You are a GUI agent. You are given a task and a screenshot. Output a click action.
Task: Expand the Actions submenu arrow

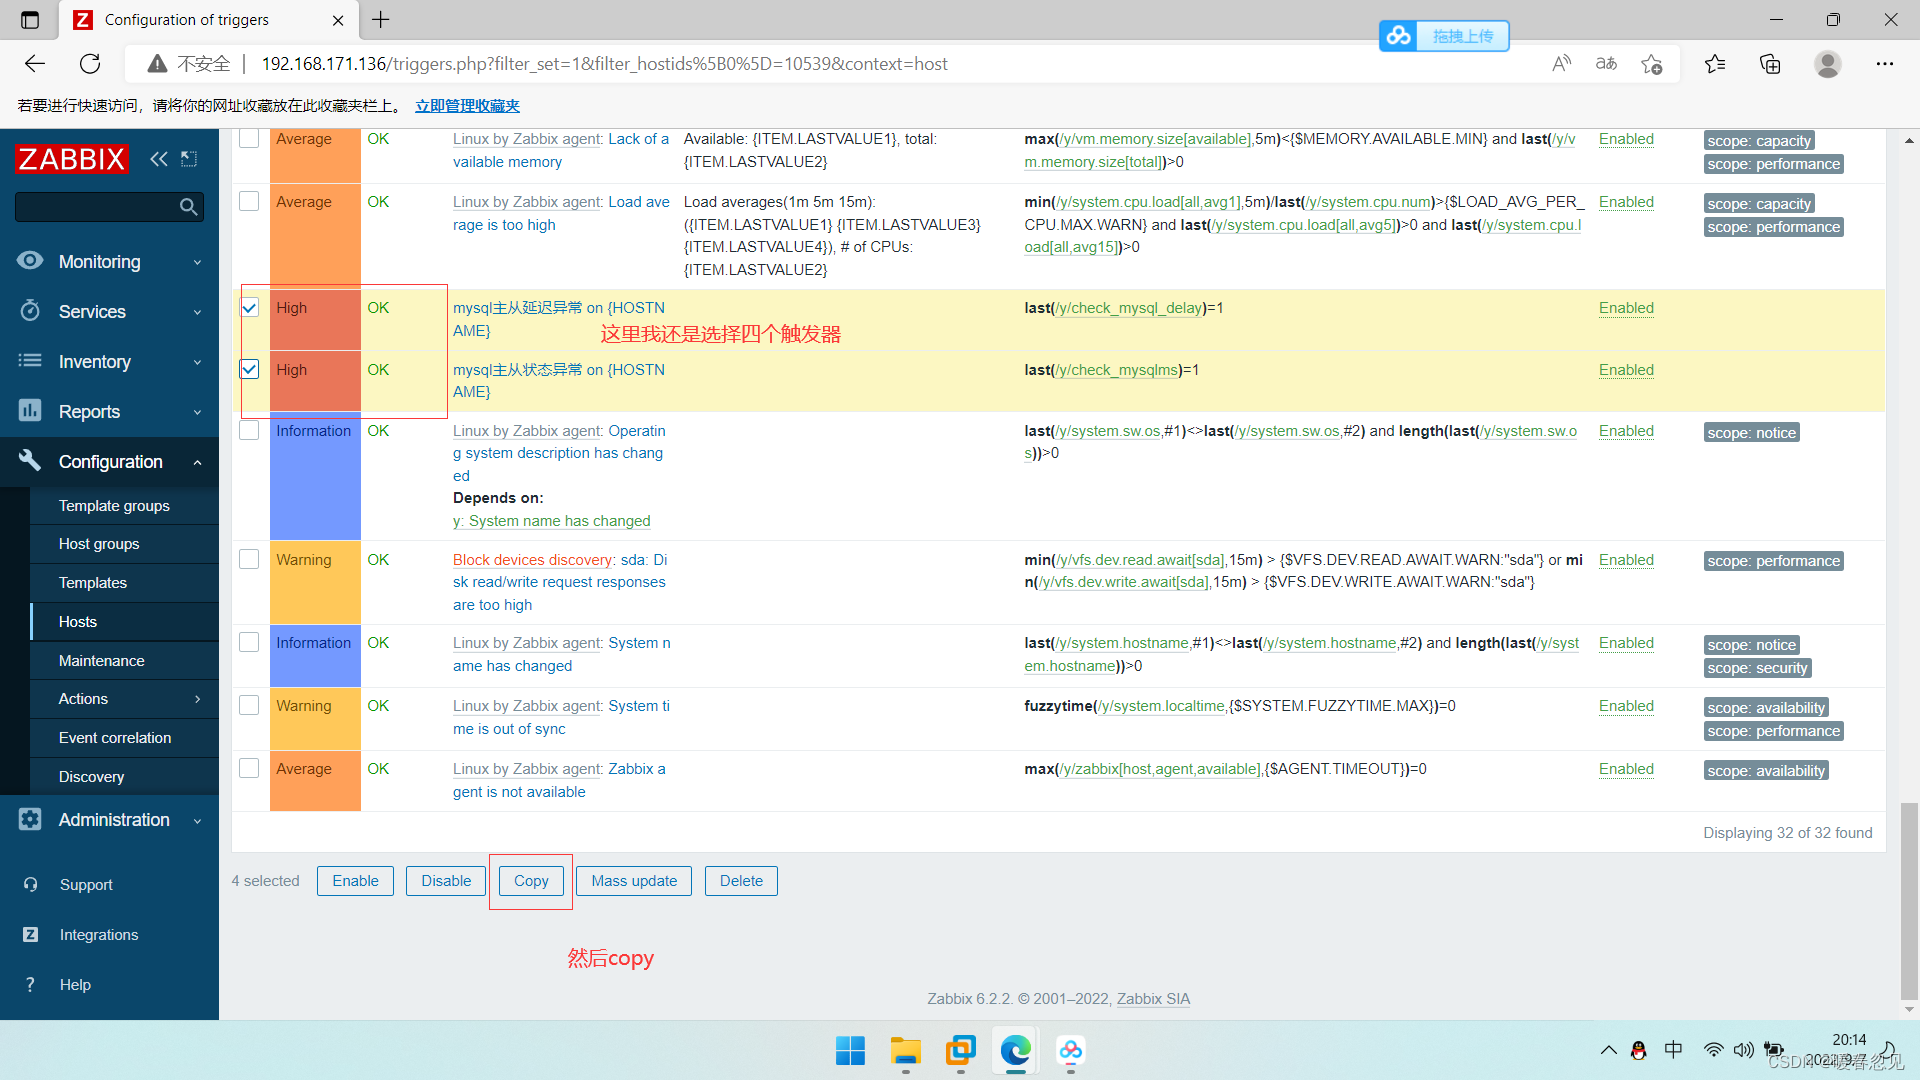[x=197, y=699]
